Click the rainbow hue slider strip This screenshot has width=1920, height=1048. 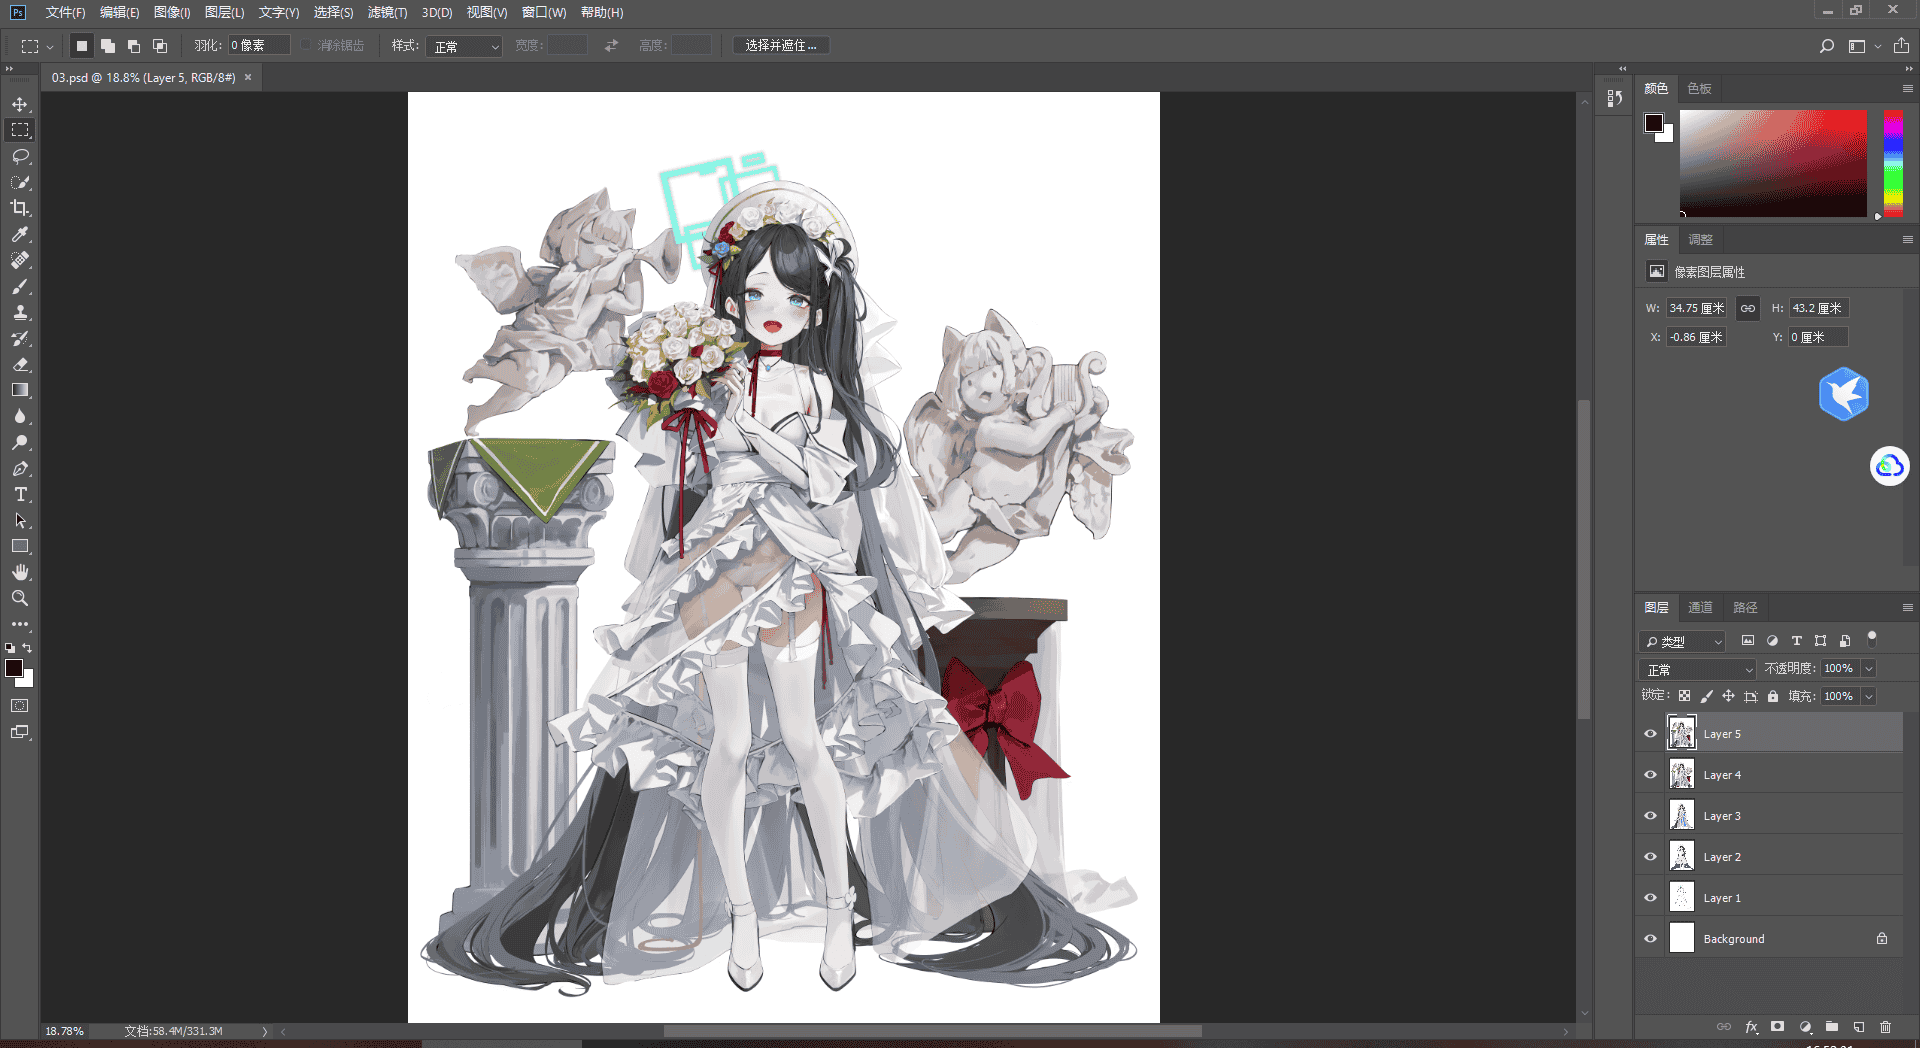pos(1893,162)
